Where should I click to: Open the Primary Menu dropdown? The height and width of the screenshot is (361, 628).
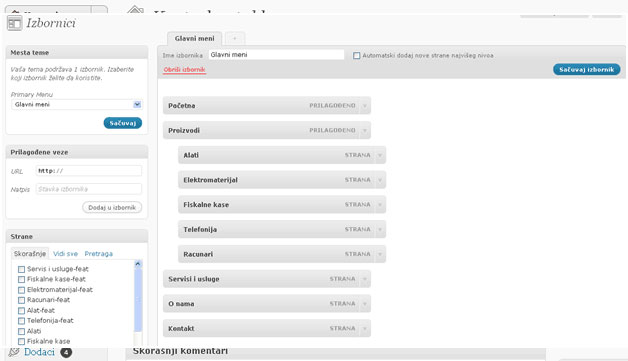pos(76,105)
